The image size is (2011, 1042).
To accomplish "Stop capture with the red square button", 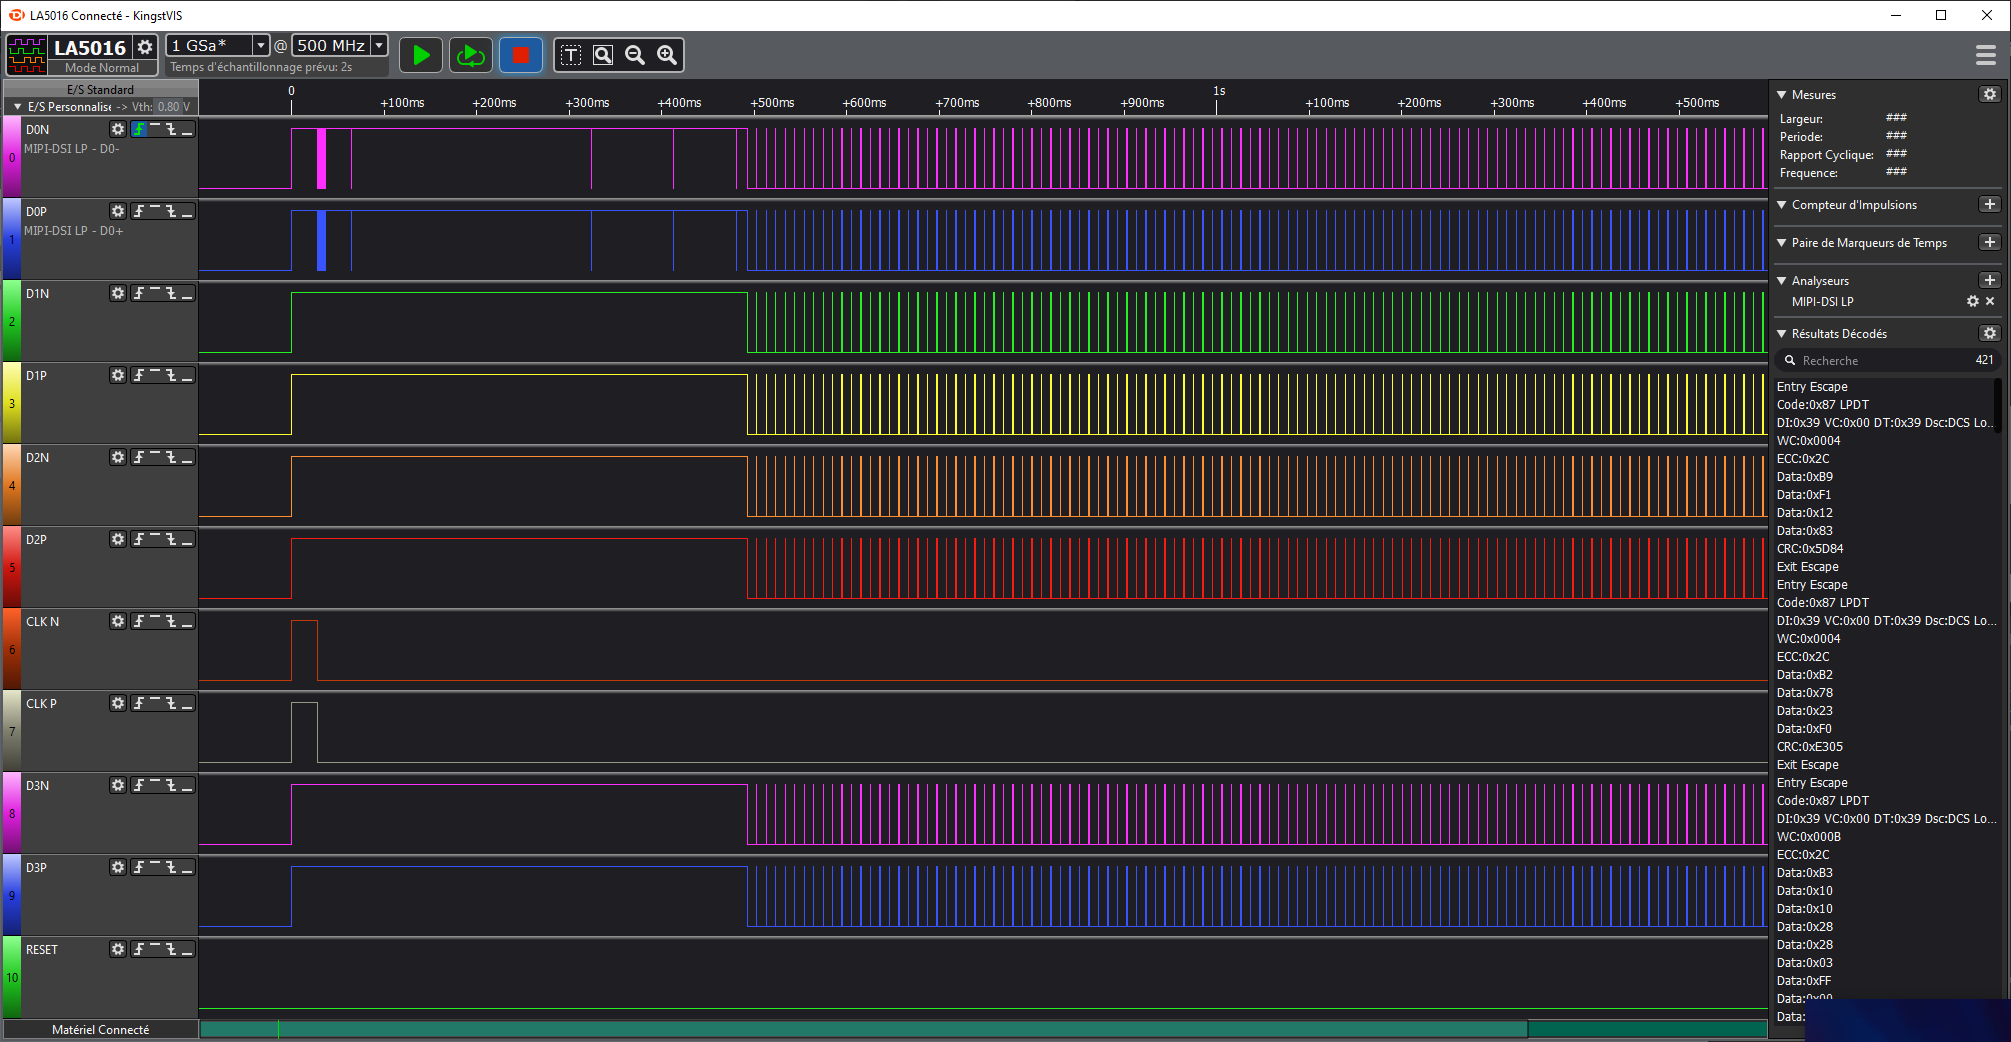I will 521,55.
